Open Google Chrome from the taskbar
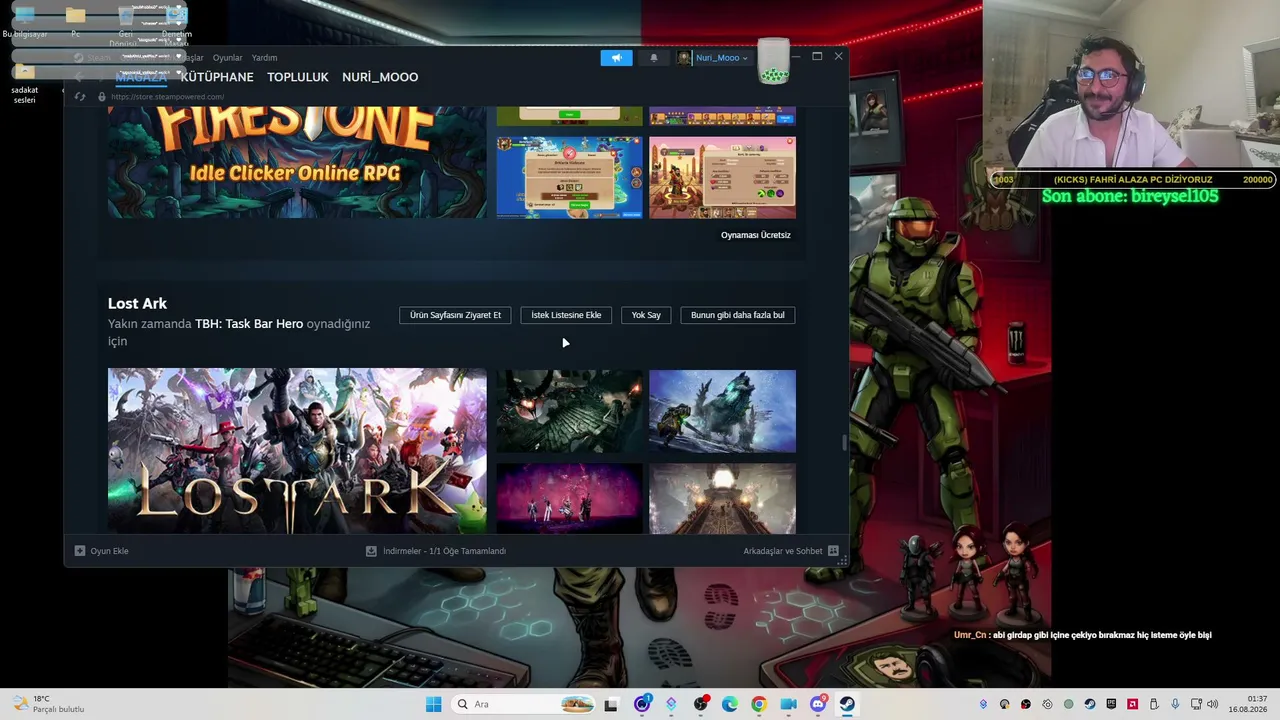Screen dimensions: 1280x720 click(x=759, y=704)
